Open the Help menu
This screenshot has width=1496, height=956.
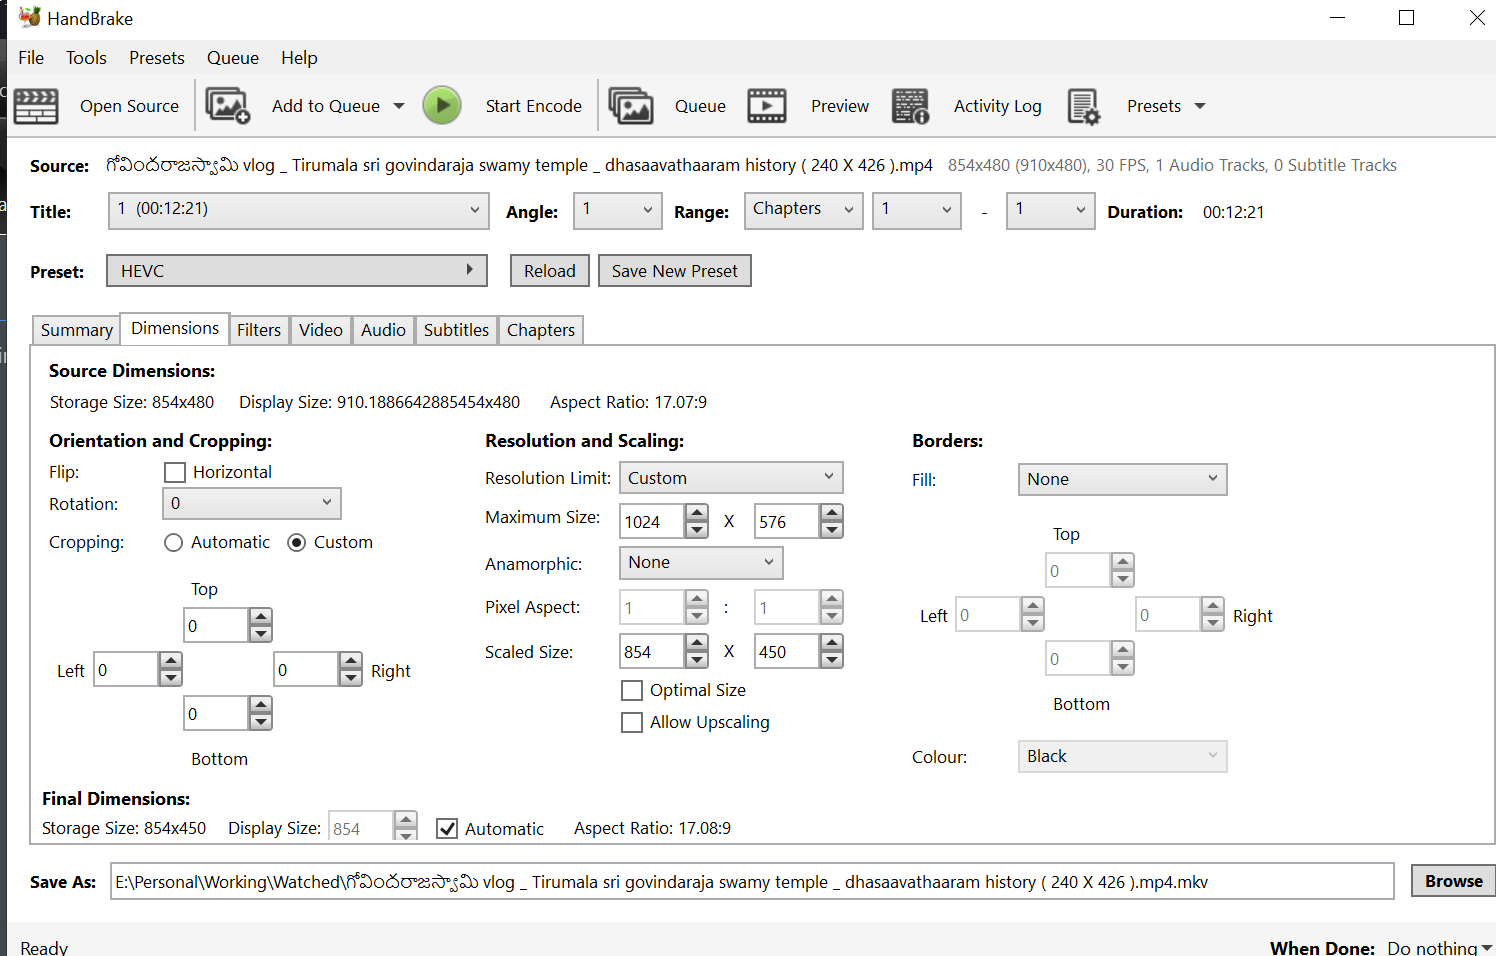coord(299,58)
